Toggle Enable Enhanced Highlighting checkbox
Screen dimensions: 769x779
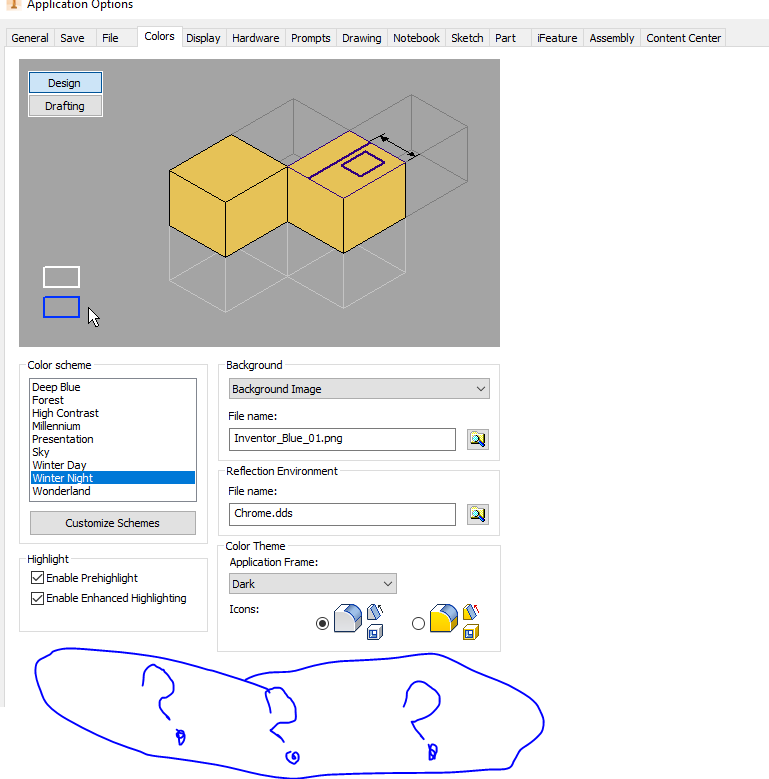pos(37,598)
